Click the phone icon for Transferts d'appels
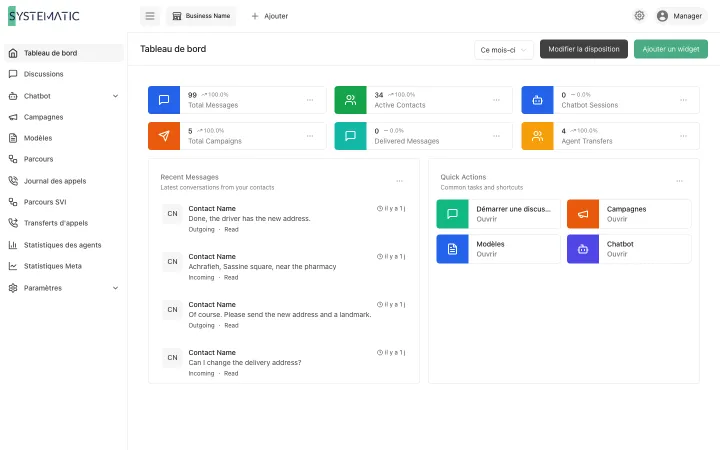720x450 pixels. click(13, 223)
